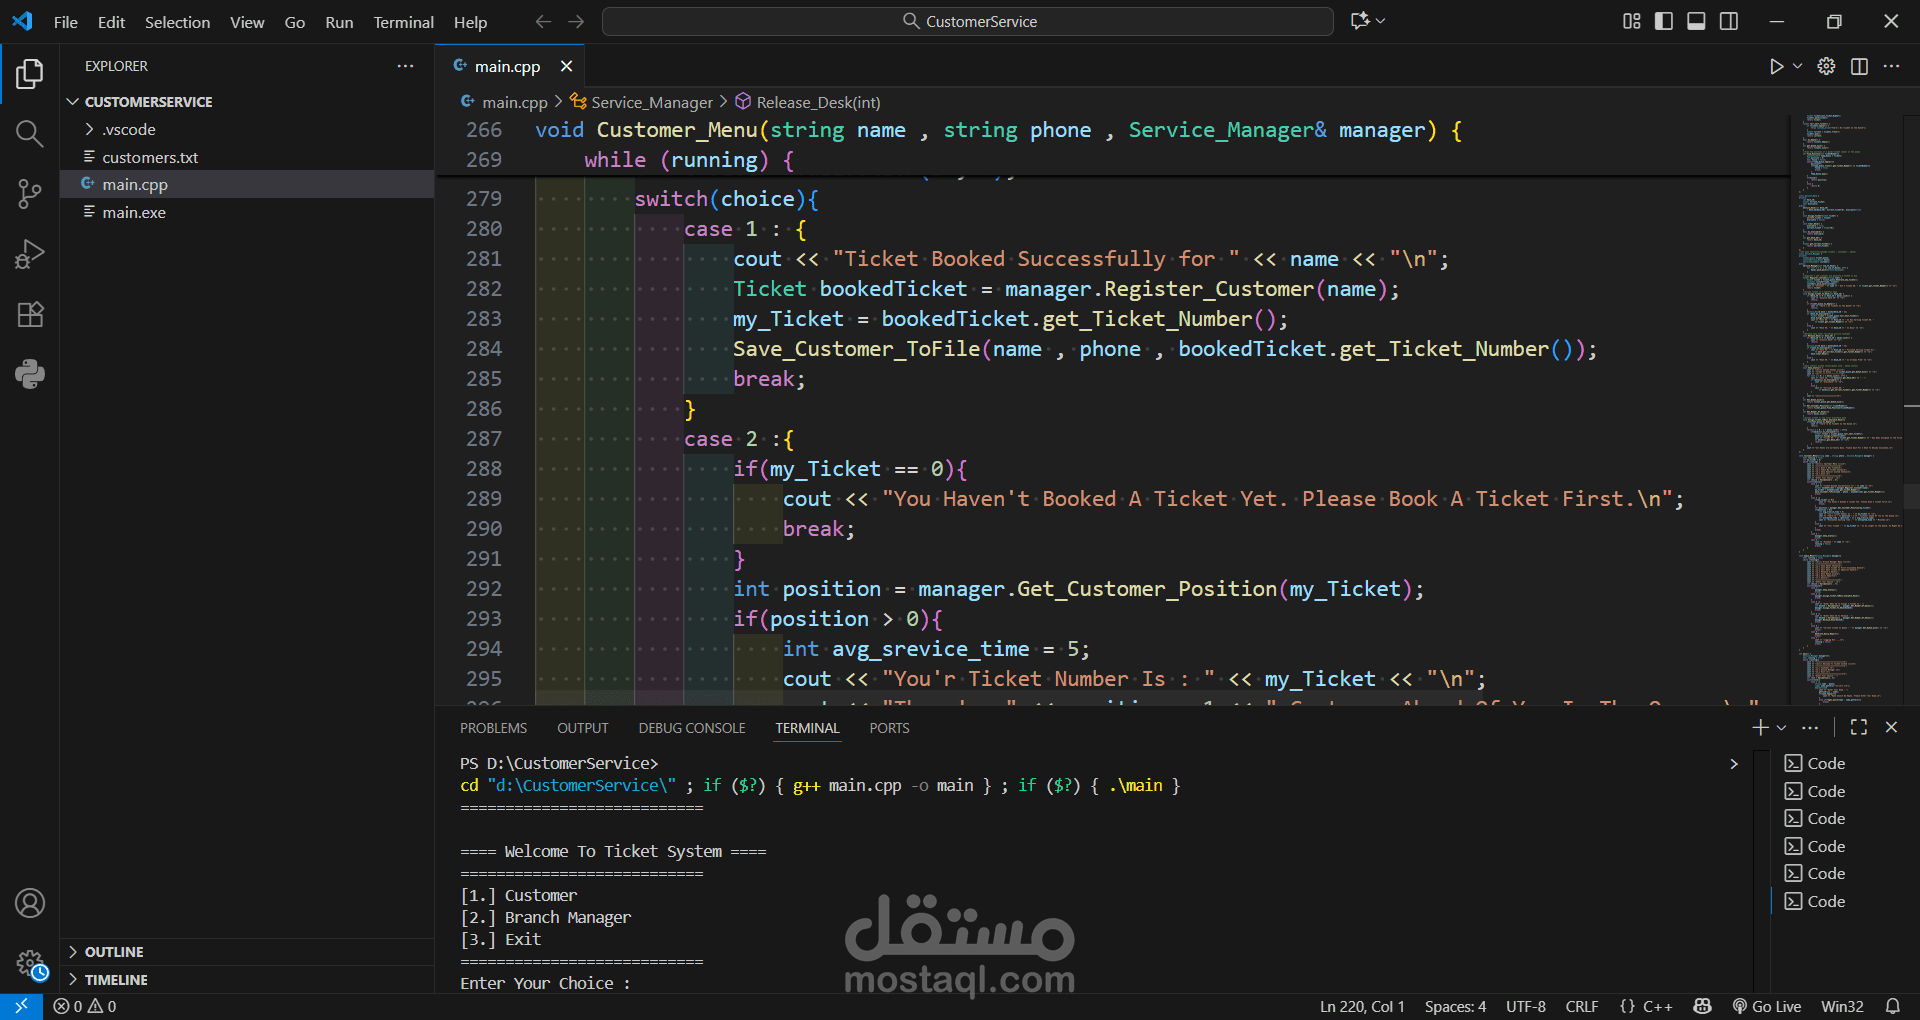Split the editor to the right
The height and width of the screenshot is (1020, 1920).
1859,66
